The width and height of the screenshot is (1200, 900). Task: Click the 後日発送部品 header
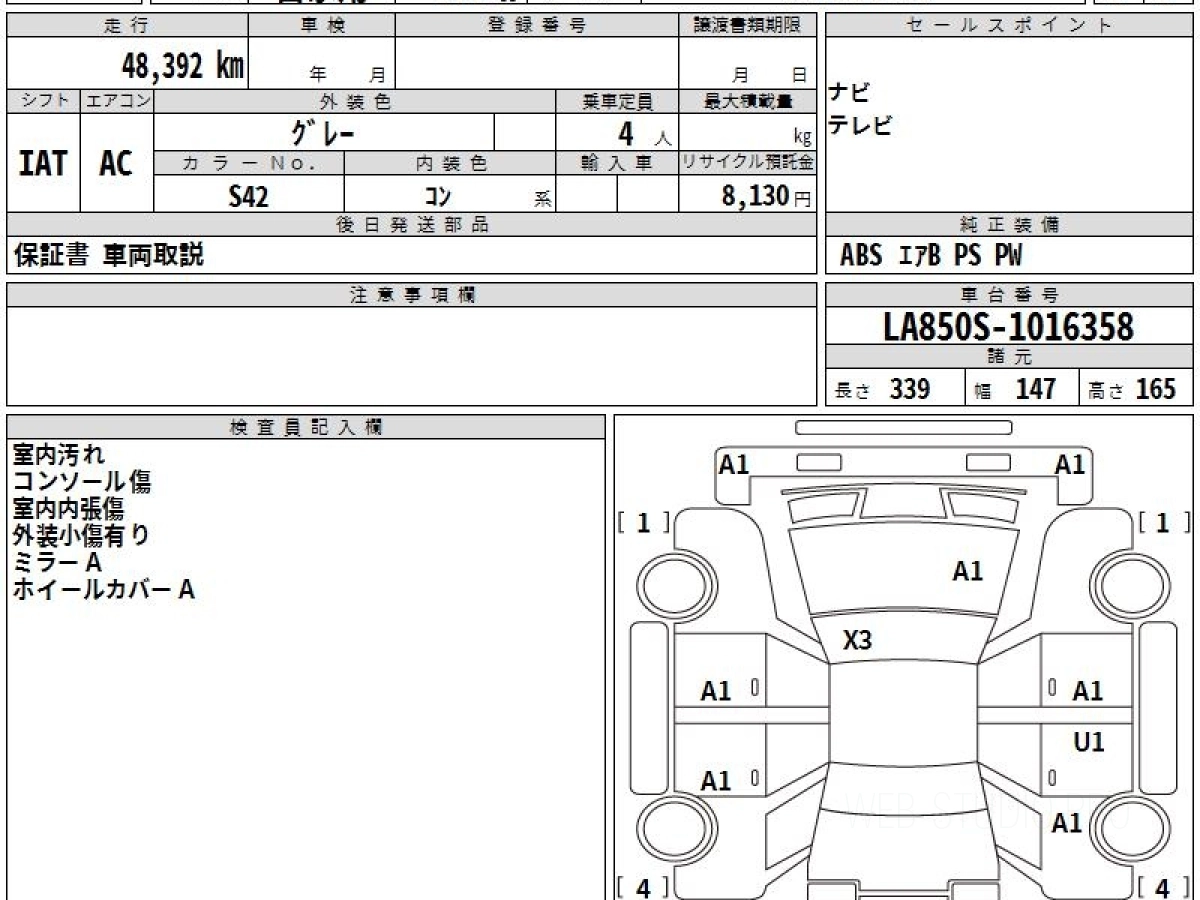coord(412,225)
